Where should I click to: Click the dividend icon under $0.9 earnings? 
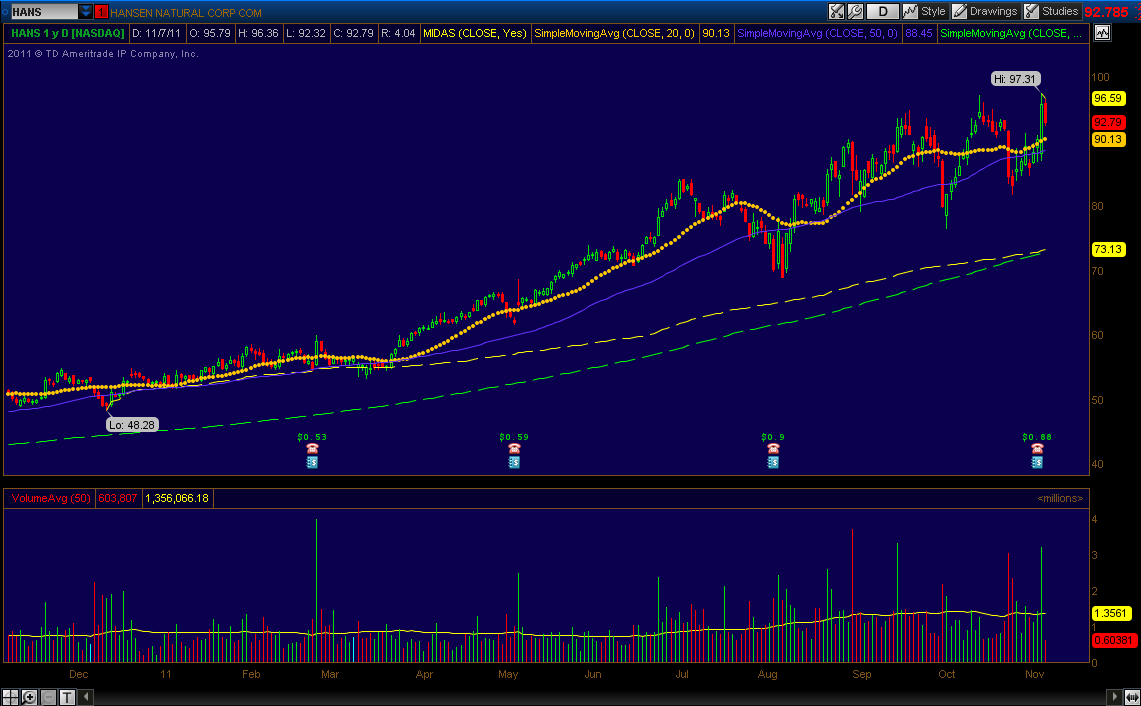(x=773, y=462)
